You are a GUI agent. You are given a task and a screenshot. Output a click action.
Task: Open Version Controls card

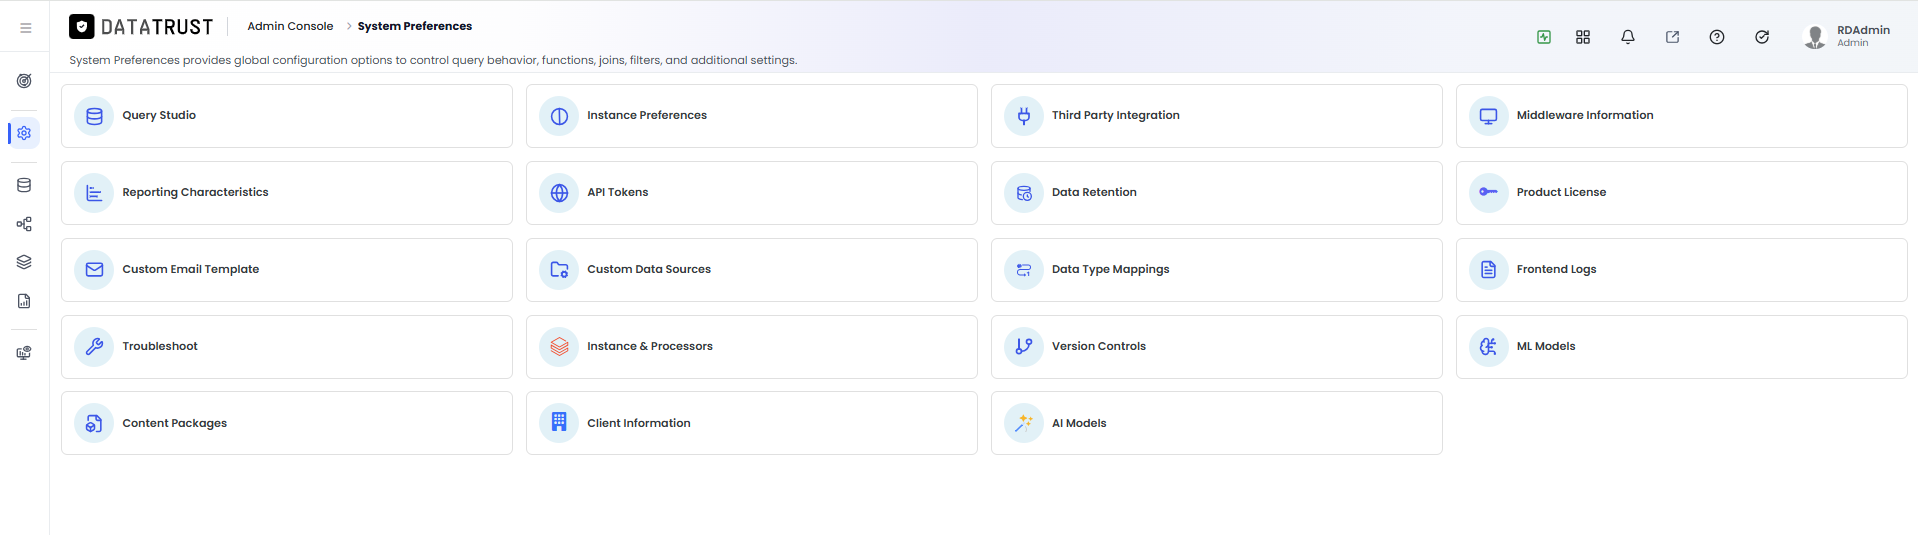(x=1217, y=347)
